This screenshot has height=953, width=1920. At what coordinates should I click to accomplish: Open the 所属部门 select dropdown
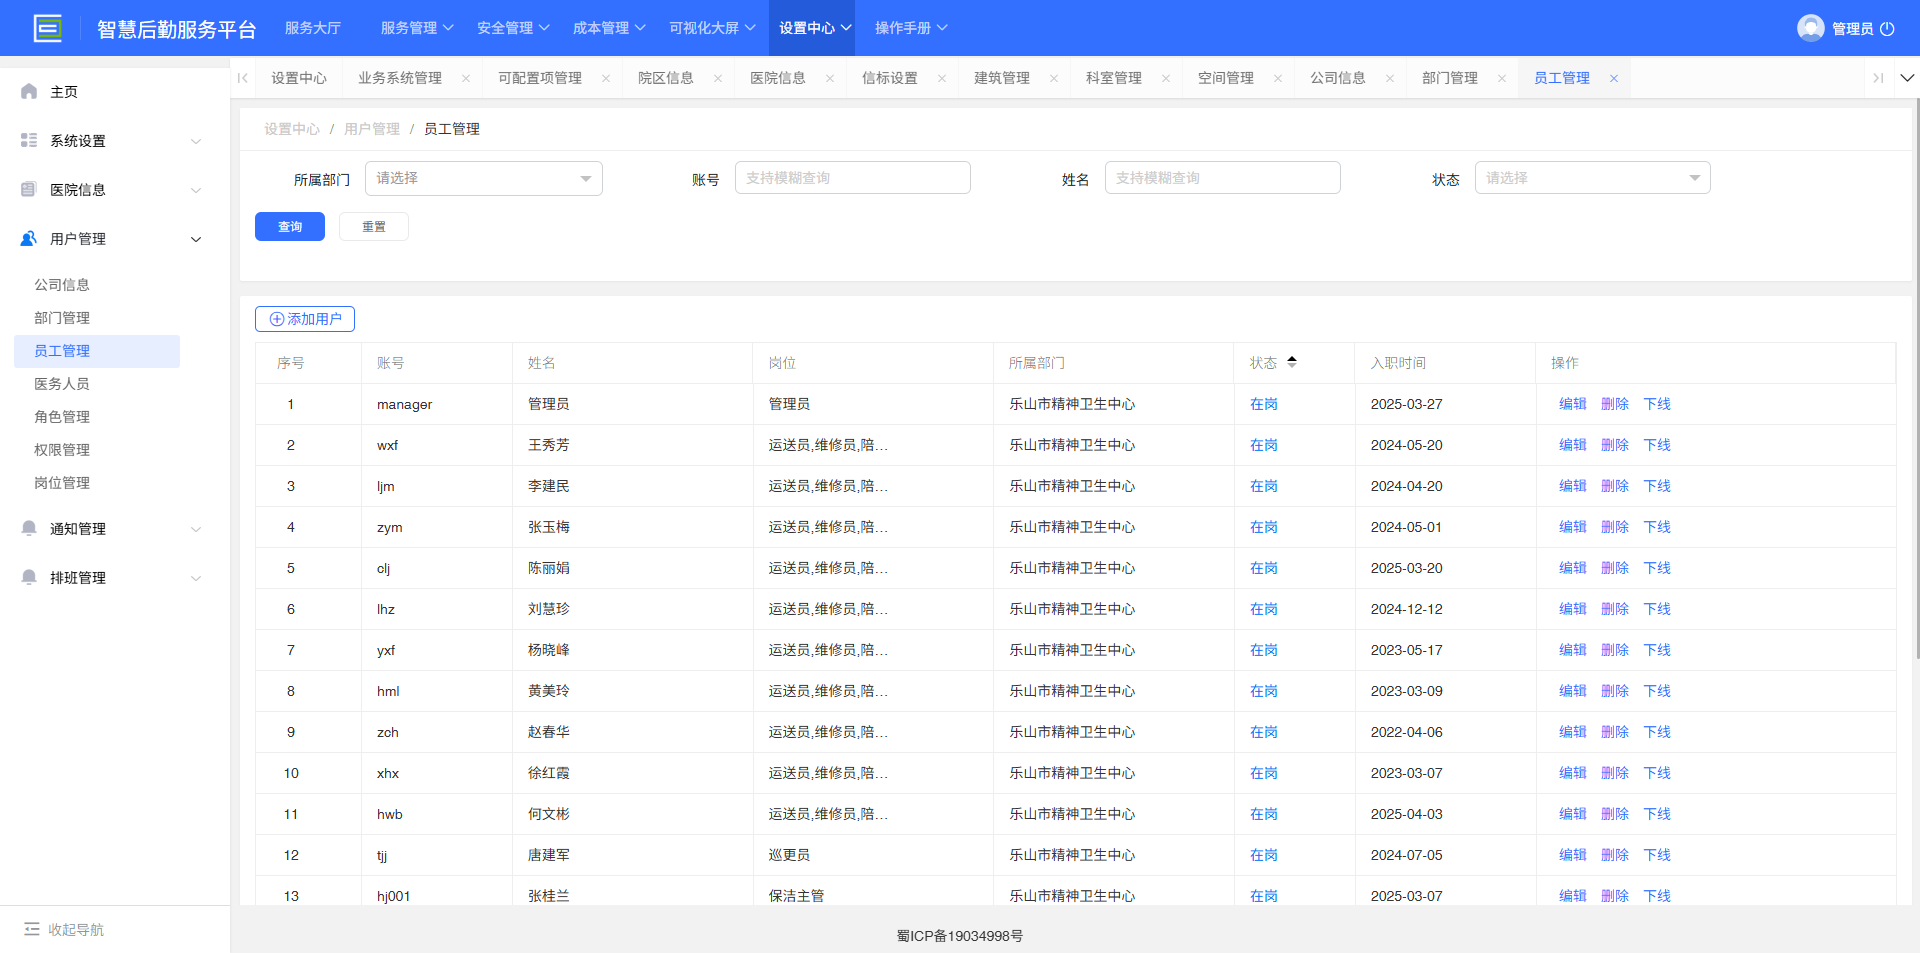tap(484, 178)
